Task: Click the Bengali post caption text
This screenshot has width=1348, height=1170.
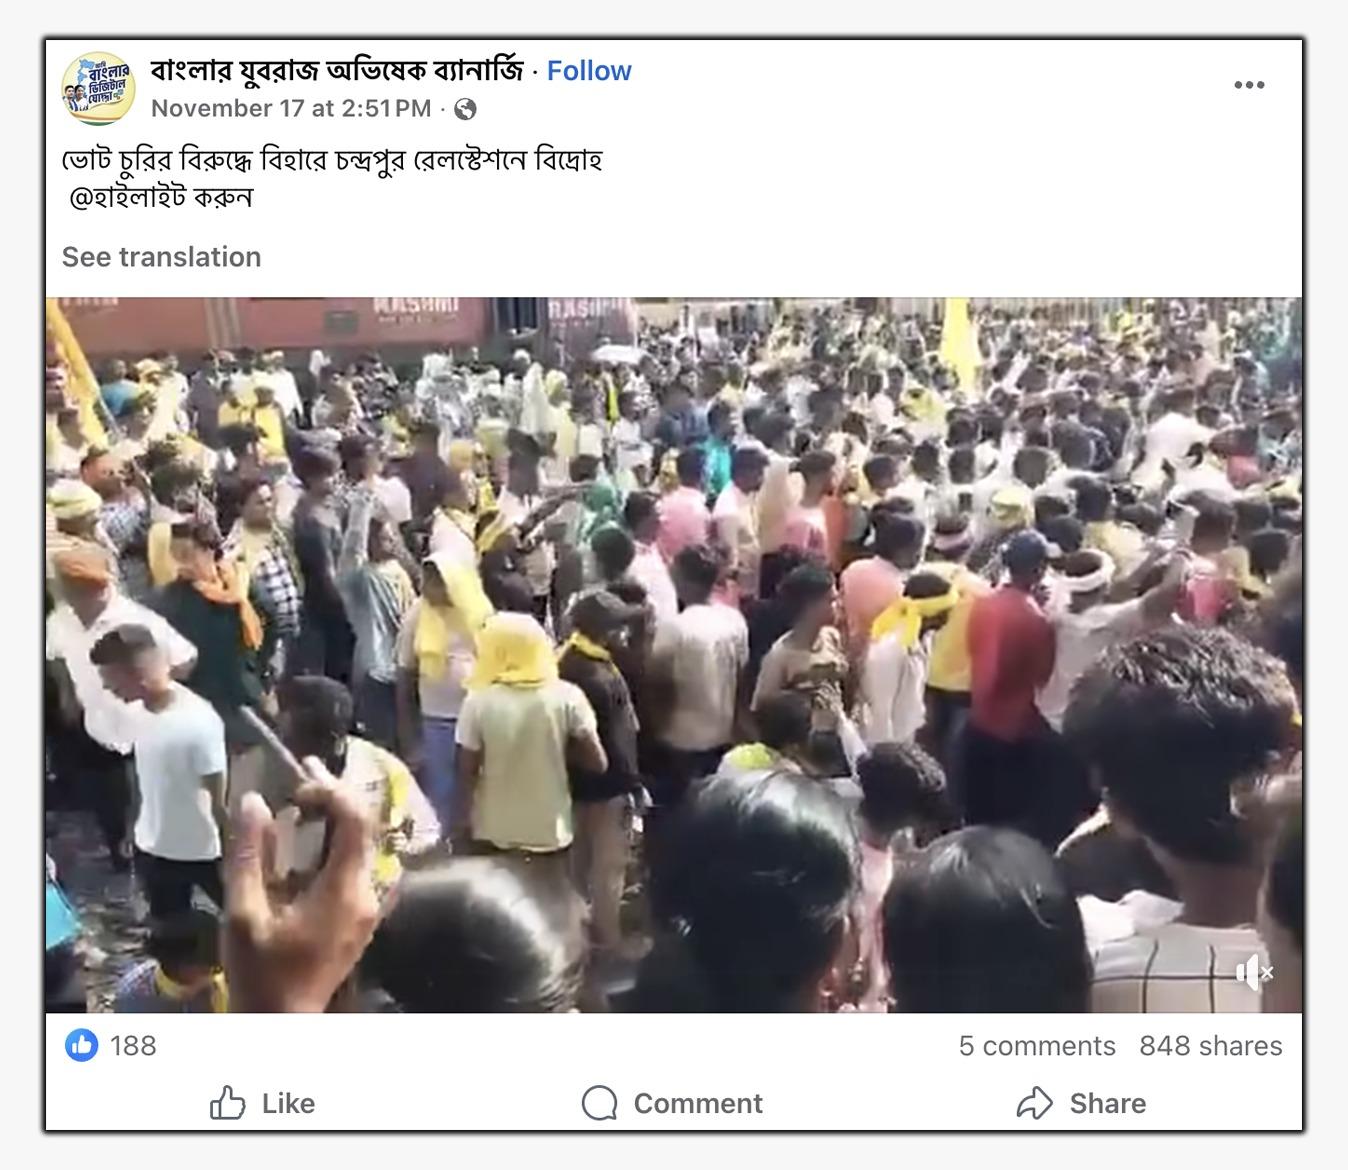Action: tap(332, 178)
